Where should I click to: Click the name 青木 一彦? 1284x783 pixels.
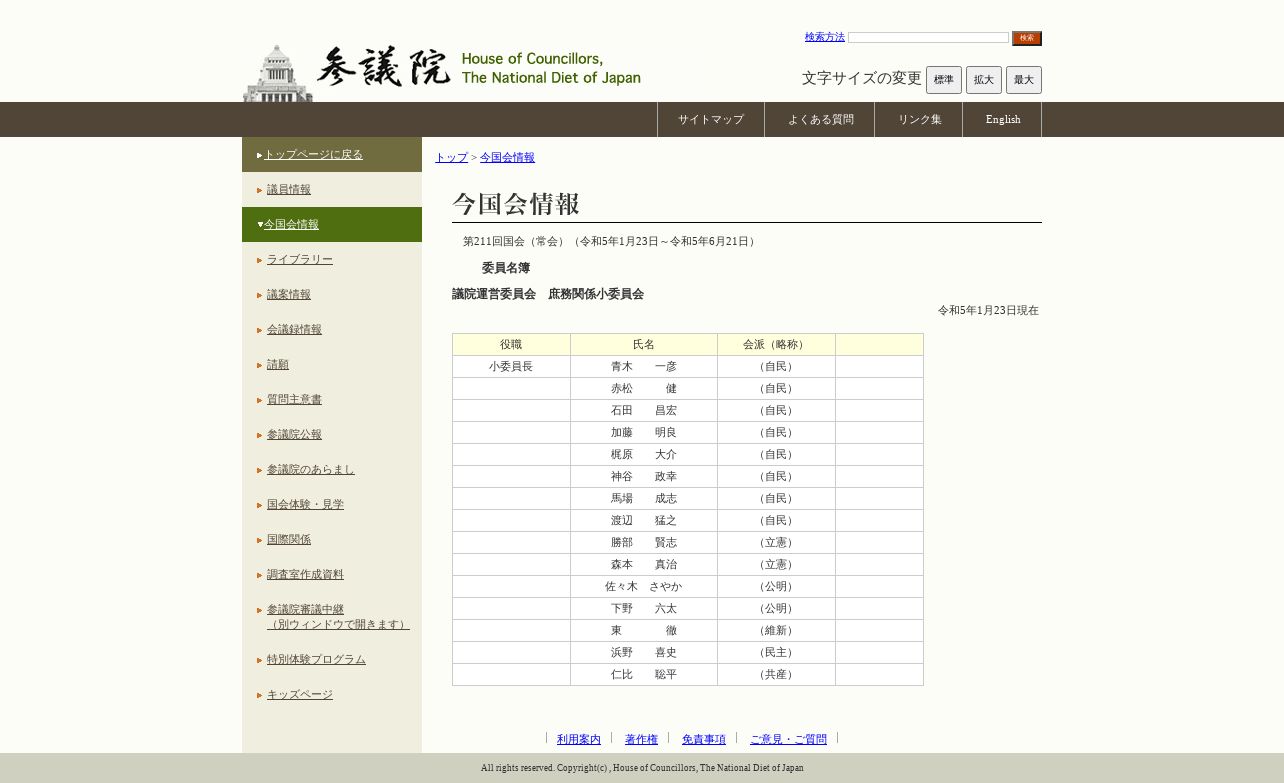[x=644, y=367]
